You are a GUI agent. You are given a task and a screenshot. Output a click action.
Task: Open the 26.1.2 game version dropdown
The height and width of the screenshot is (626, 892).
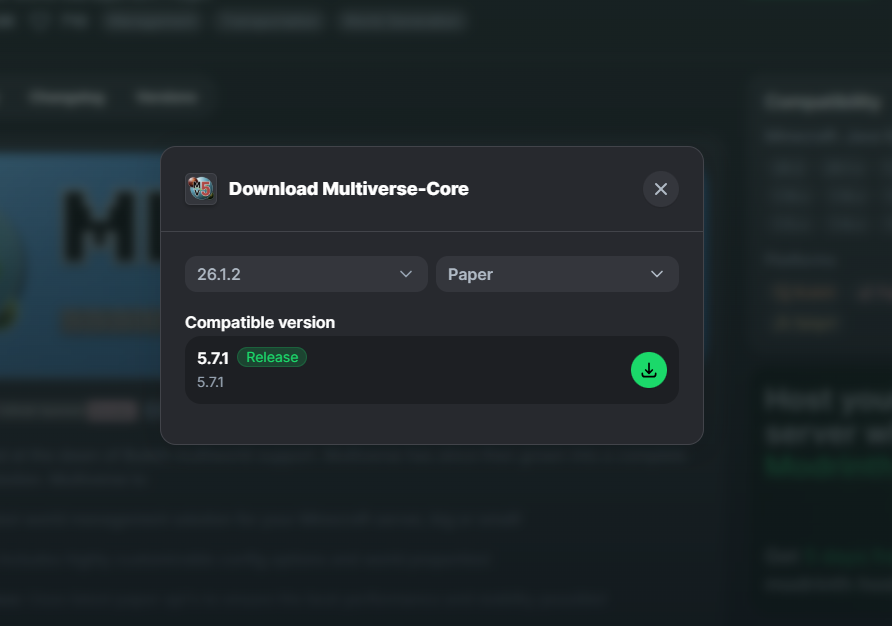306,274
